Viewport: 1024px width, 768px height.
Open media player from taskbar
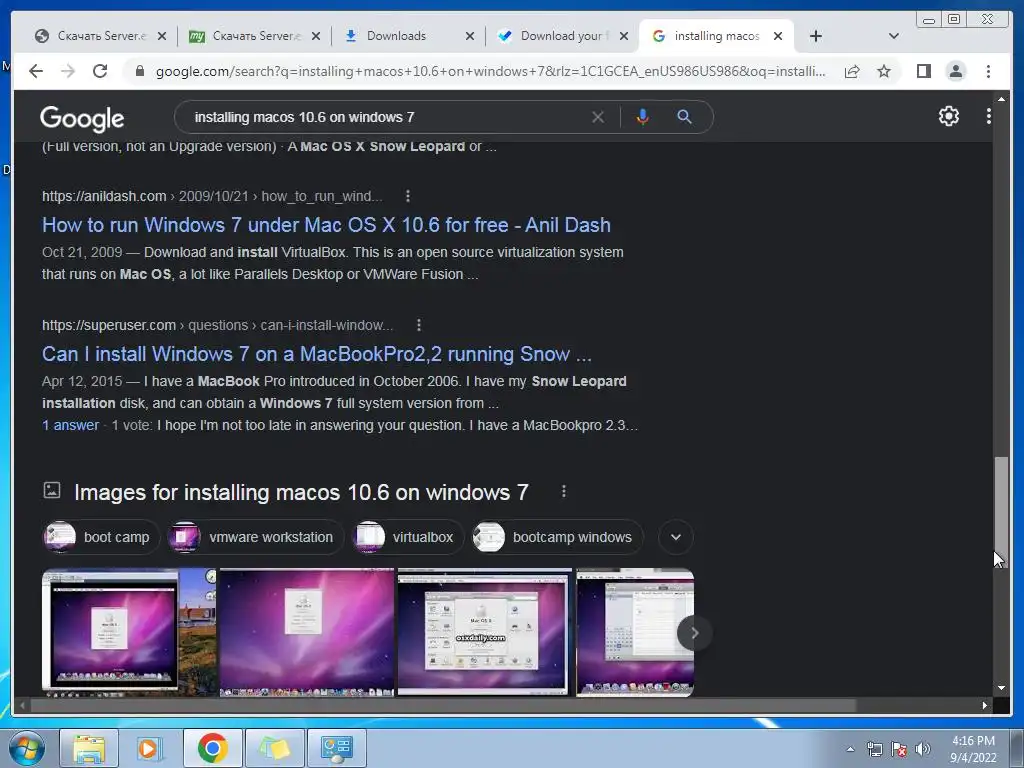click(150, 748)
